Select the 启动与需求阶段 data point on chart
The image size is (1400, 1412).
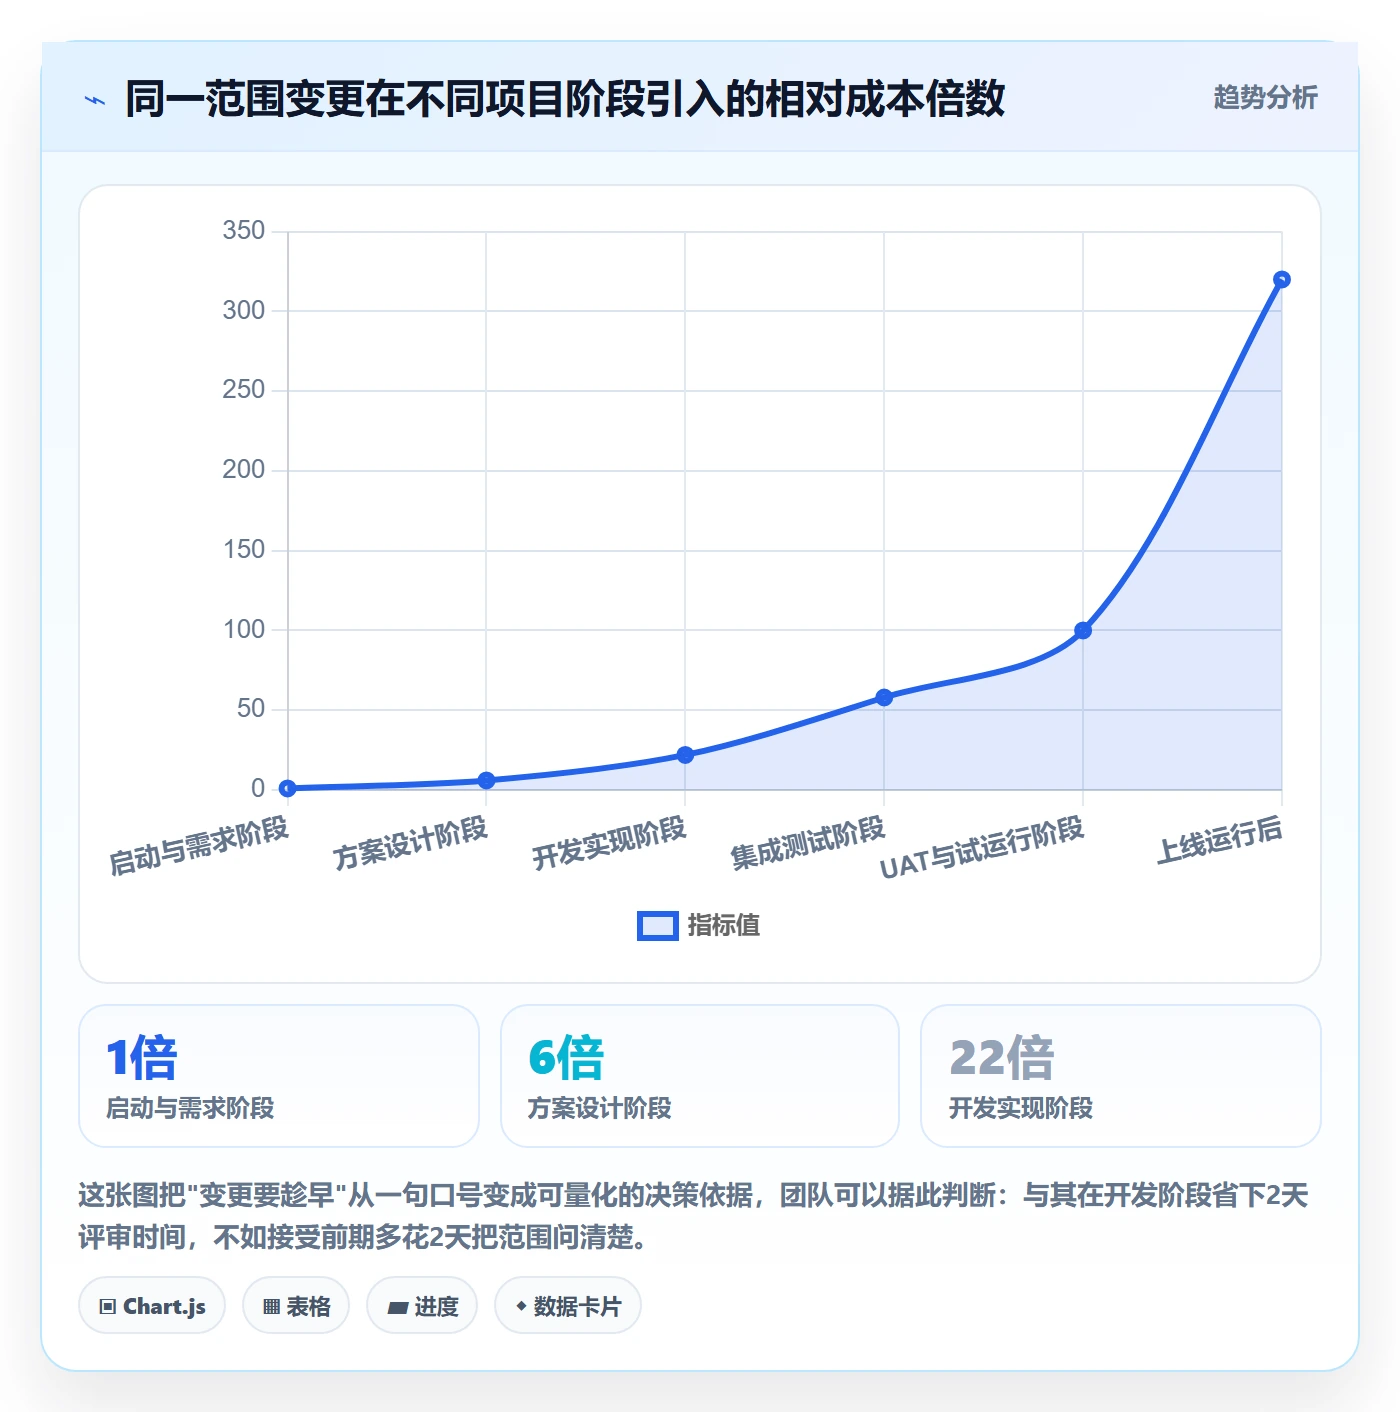pos(288,788)
